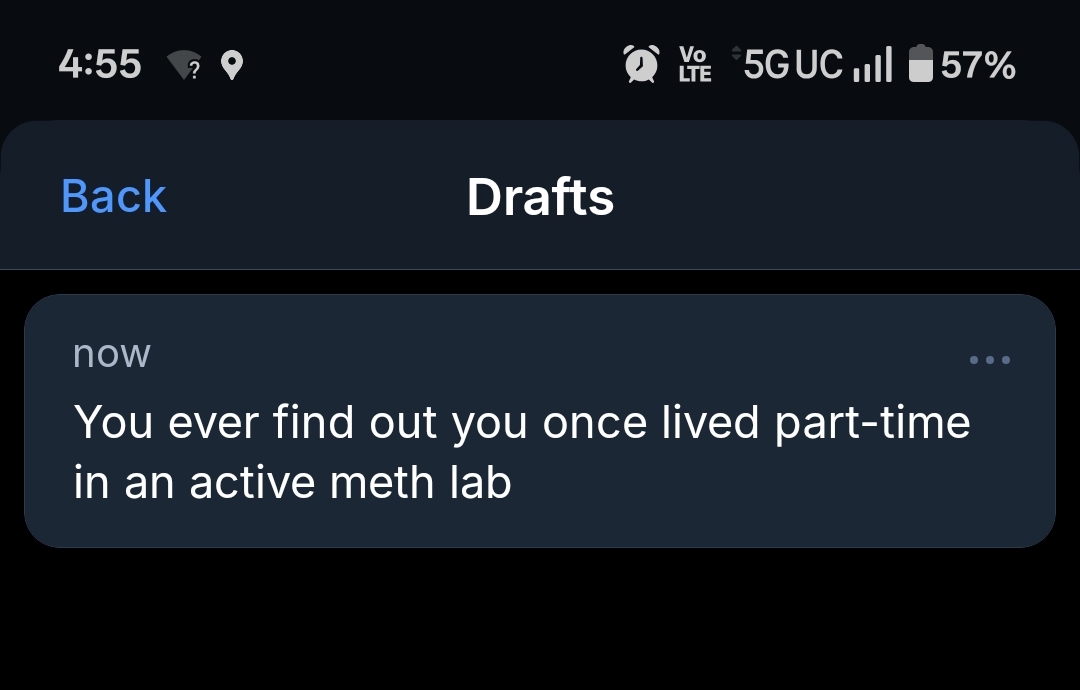This screenshot has height=690, width=1080.
Task: Tap the Back link
Action: point(113,196)
